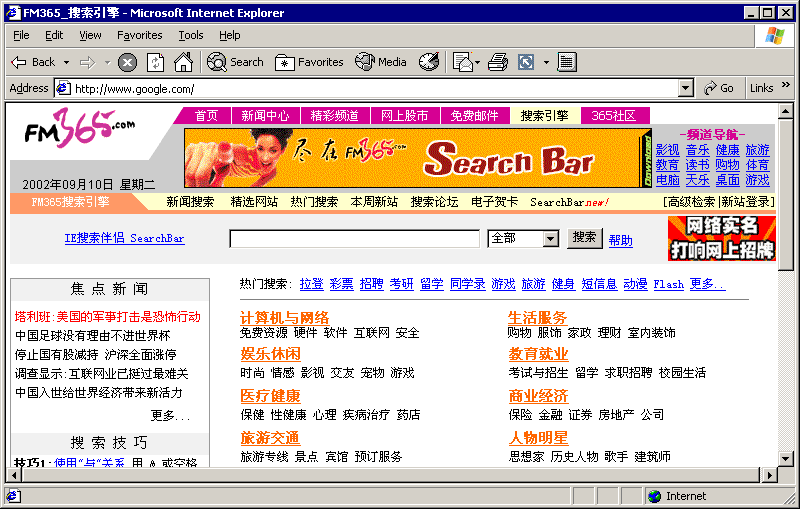
Task: Switch to the 365社区 tab
Action: point(614,116)
